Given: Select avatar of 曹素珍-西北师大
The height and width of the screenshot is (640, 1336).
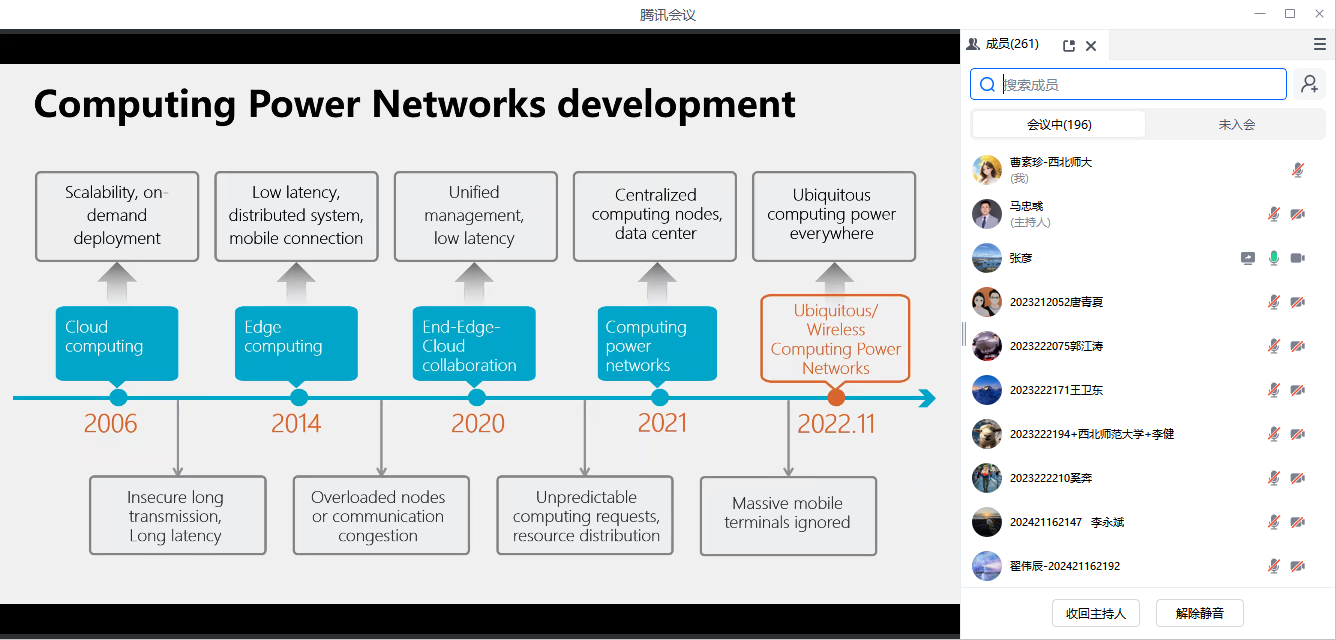Looking at the screenshot, I should tap(987, 170).
